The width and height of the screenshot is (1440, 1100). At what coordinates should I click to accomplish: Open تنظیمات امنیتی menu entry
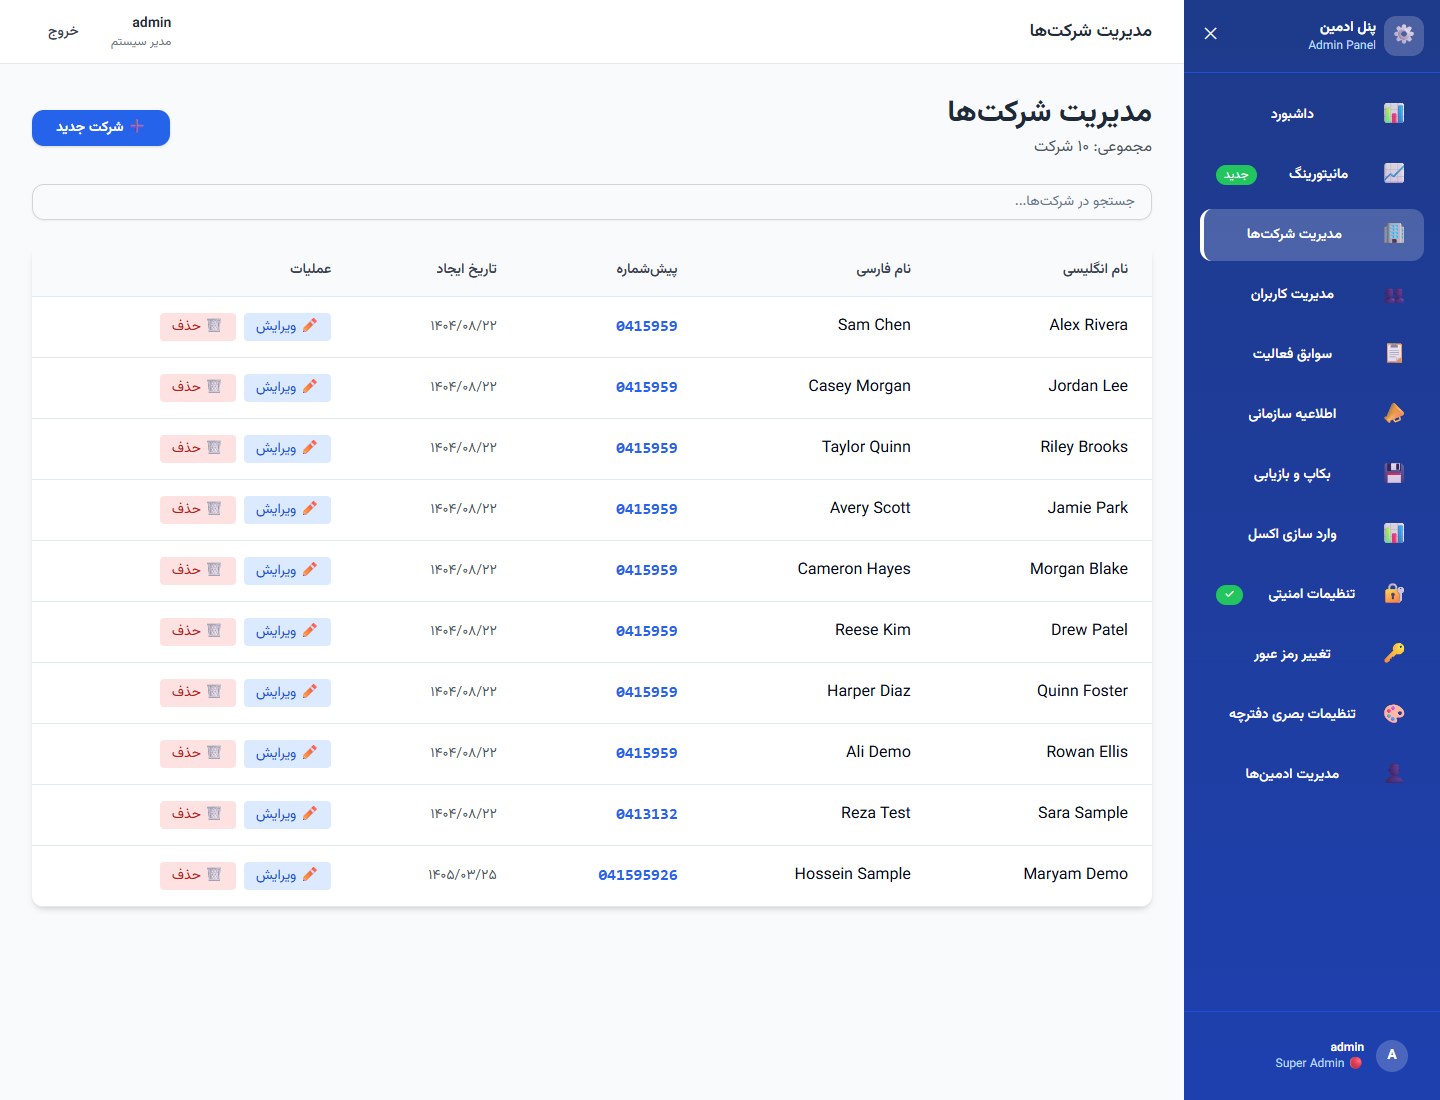pos(1312,594)
